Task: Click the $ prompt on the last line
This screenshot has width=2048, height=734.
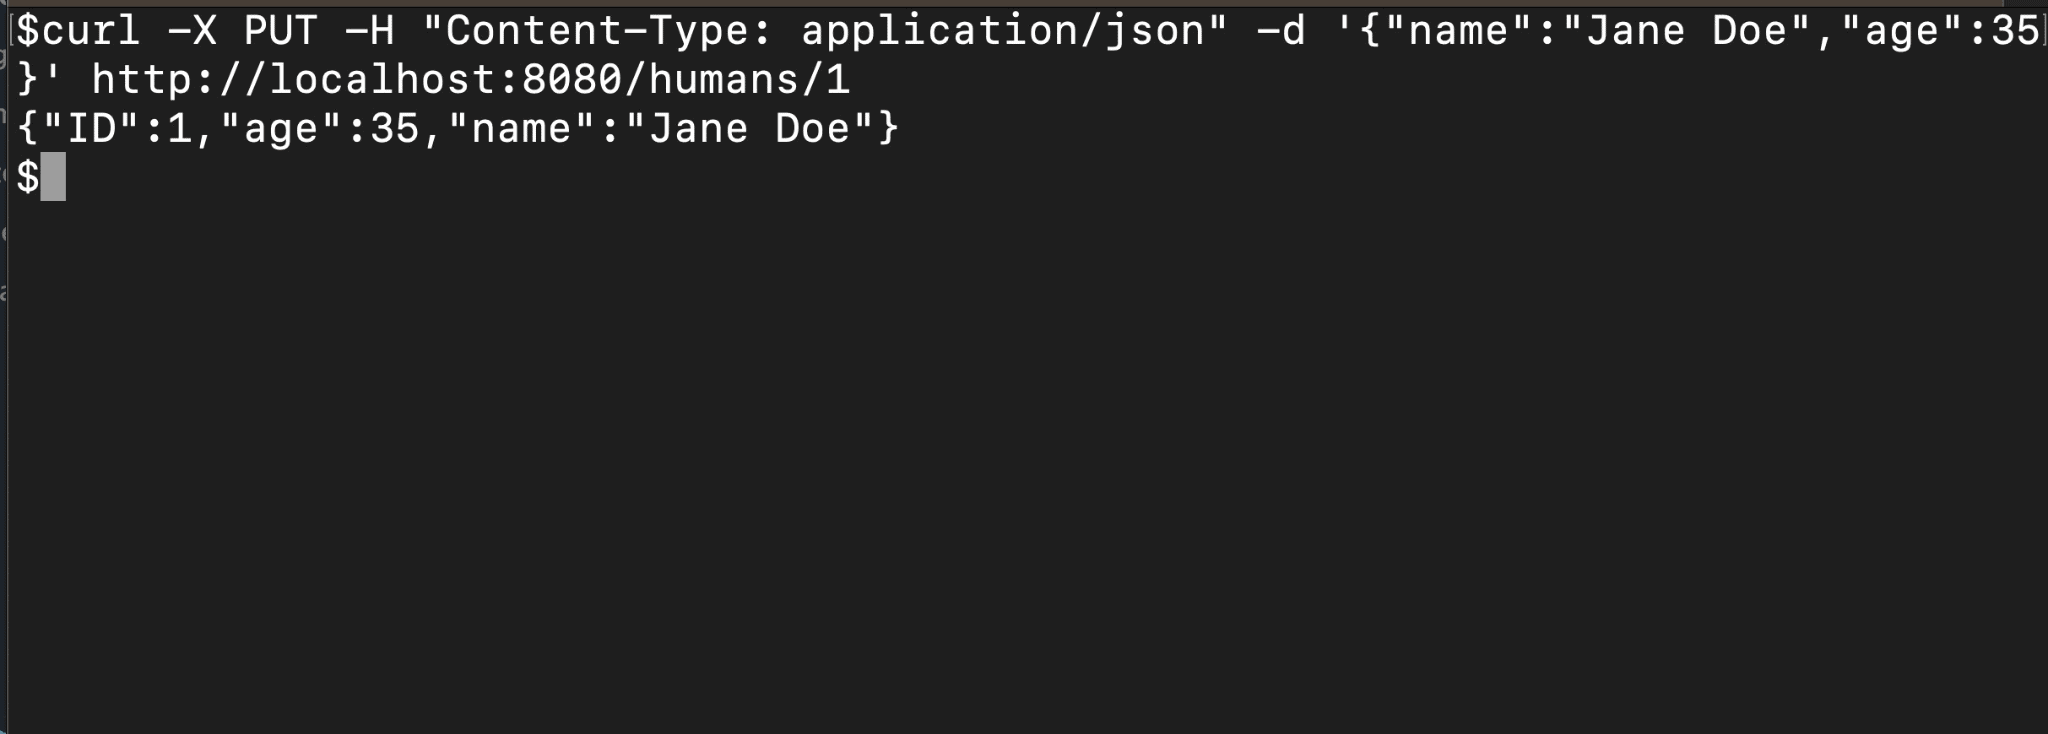Action: (x=28, y=177)
